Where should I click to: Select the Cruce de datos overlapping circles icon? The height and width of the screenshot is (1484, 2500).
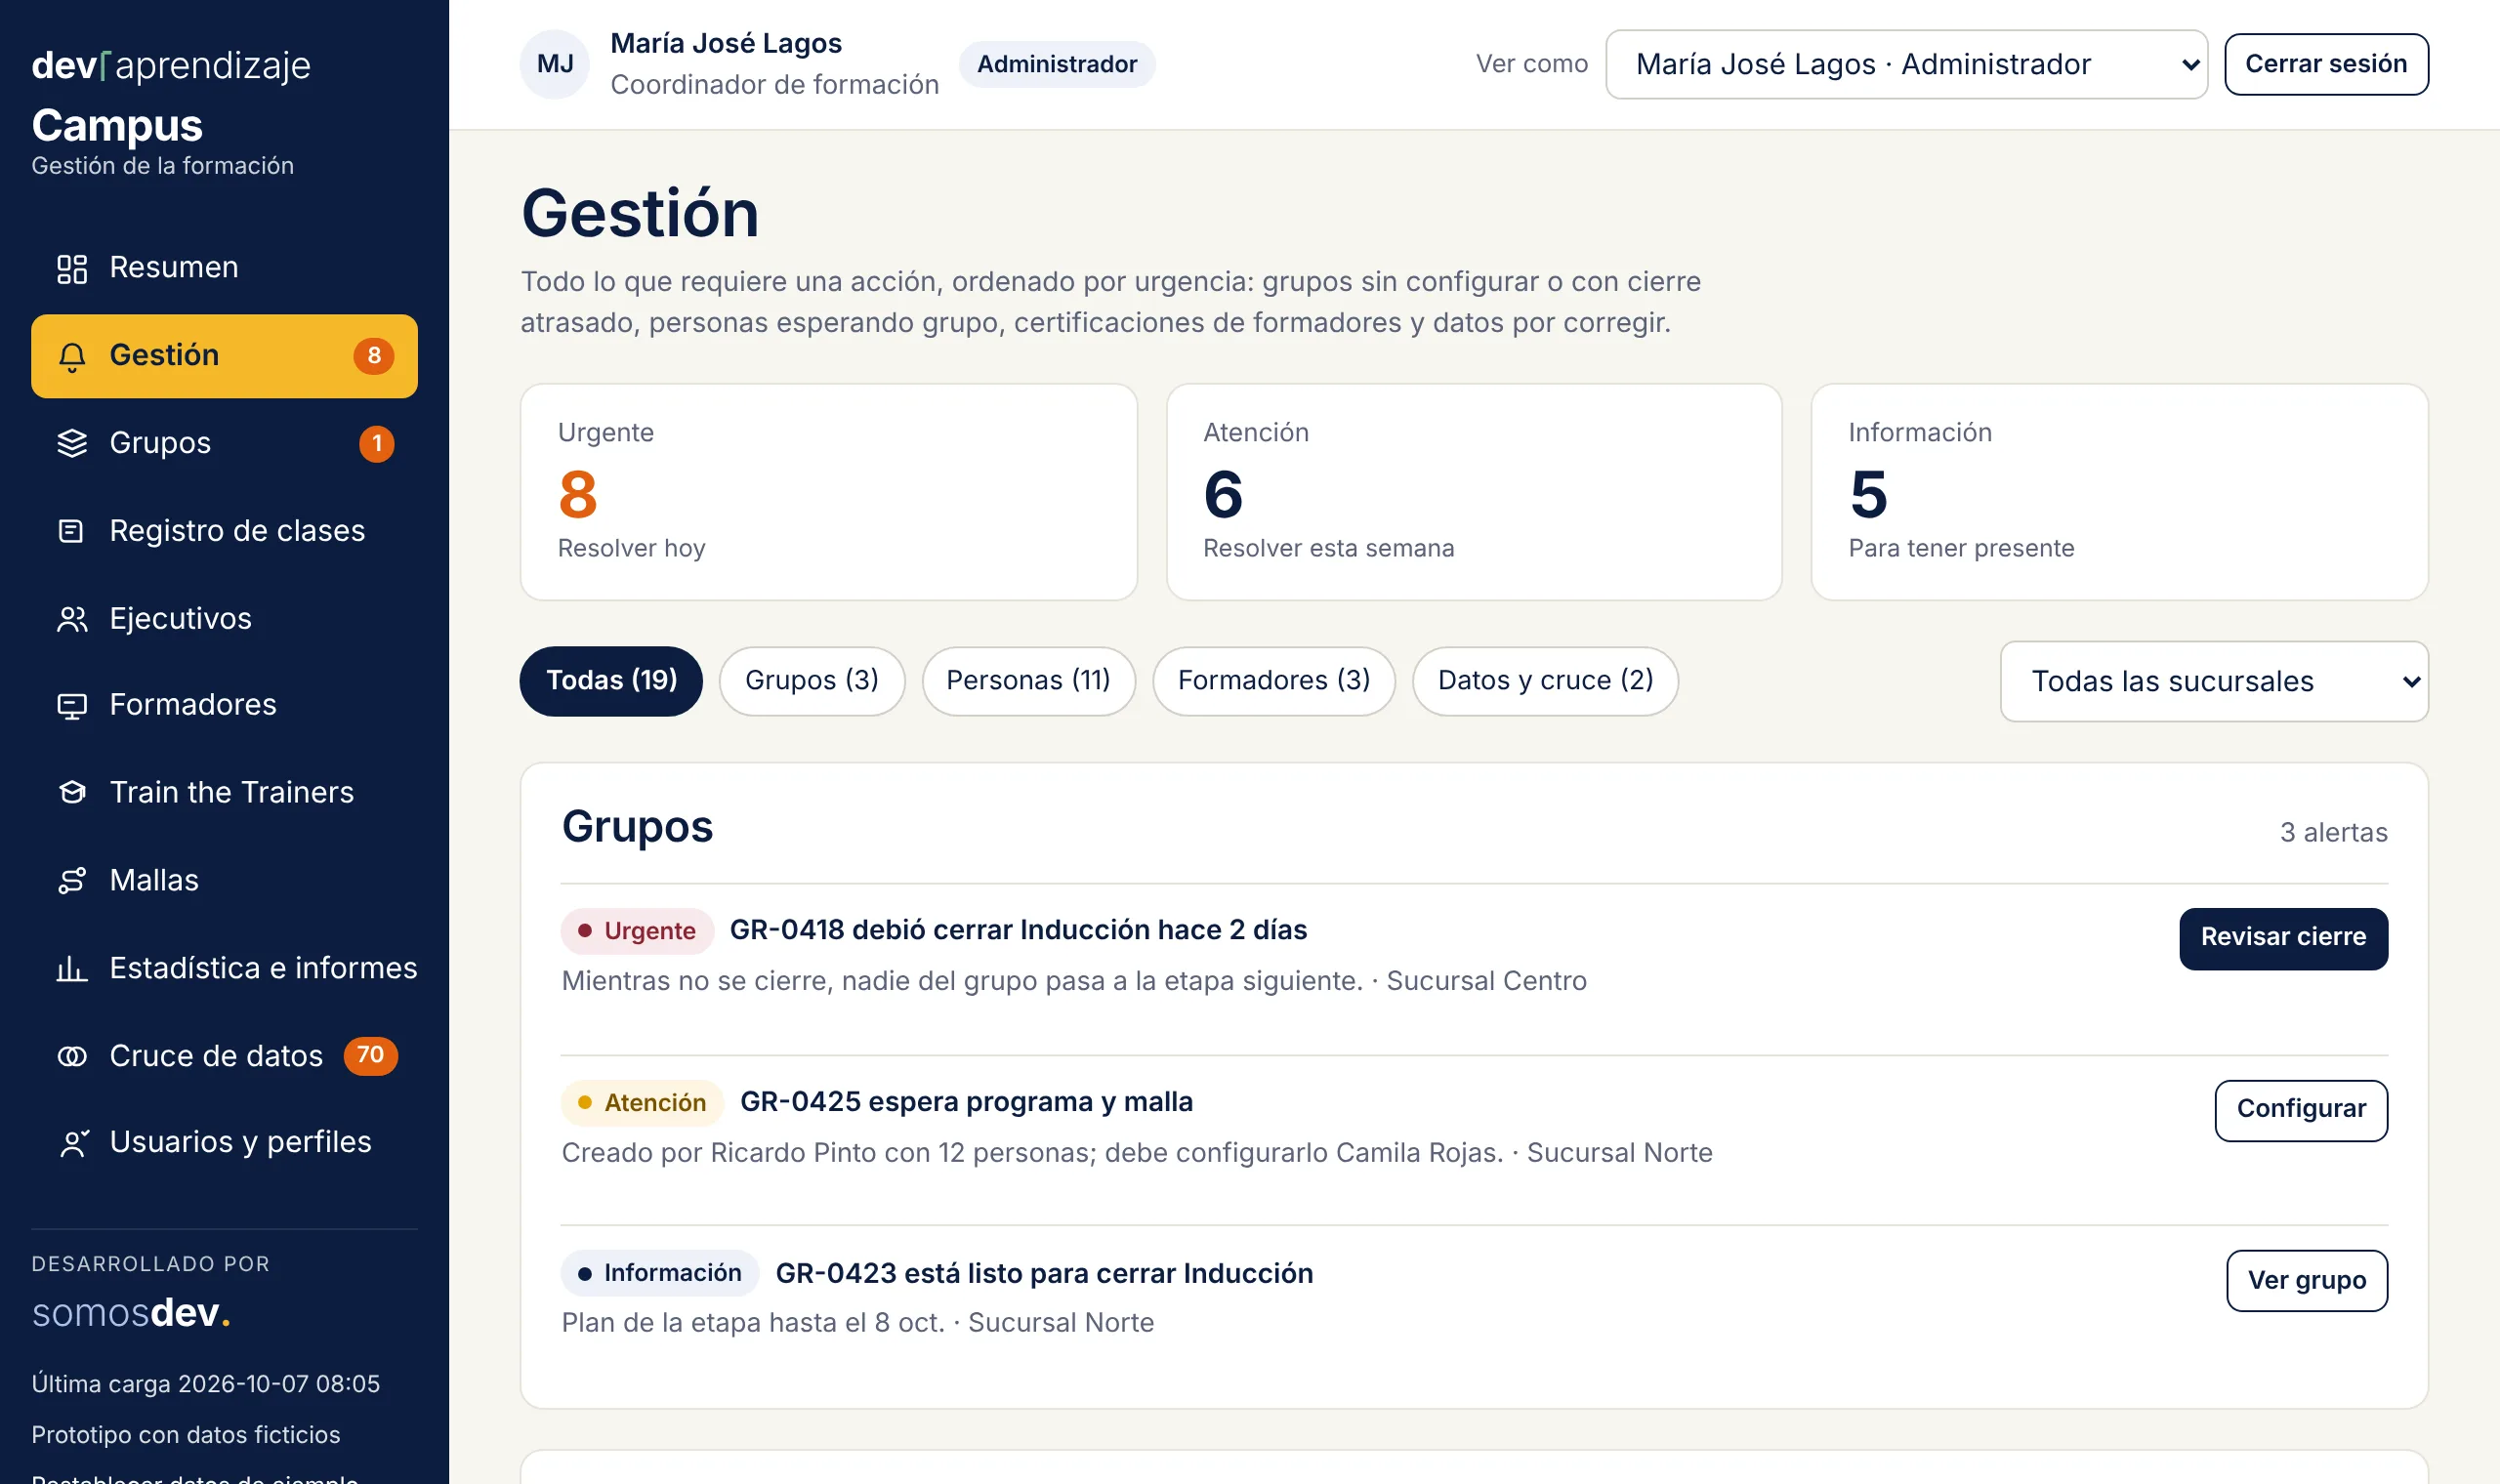(72, 1056)
